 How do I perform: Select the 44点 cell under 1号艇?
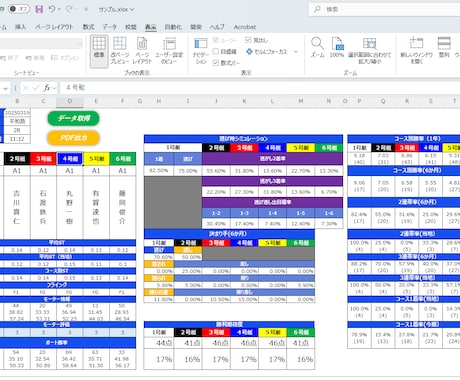pos(159,343)
